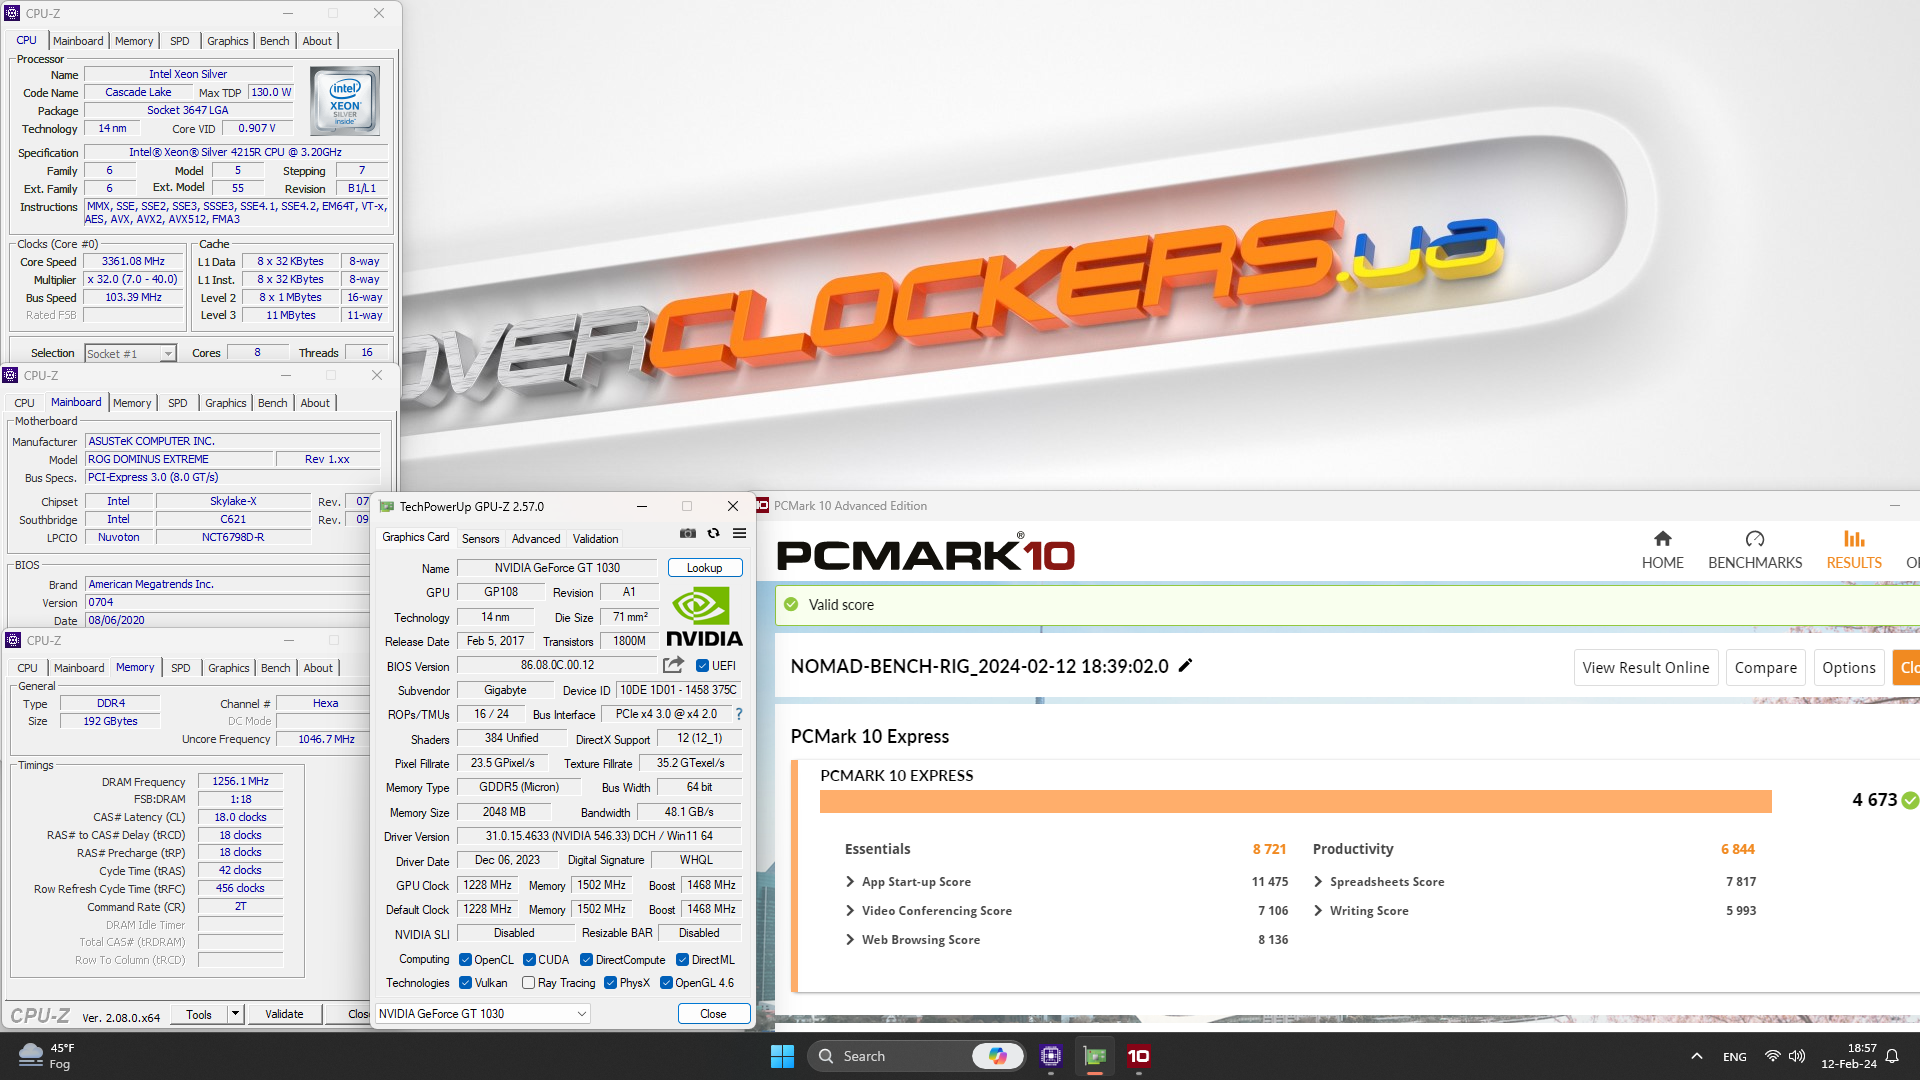Click the Close button in GPU-Z
The image size is (1920, 1080).
tap(713, 1014)
